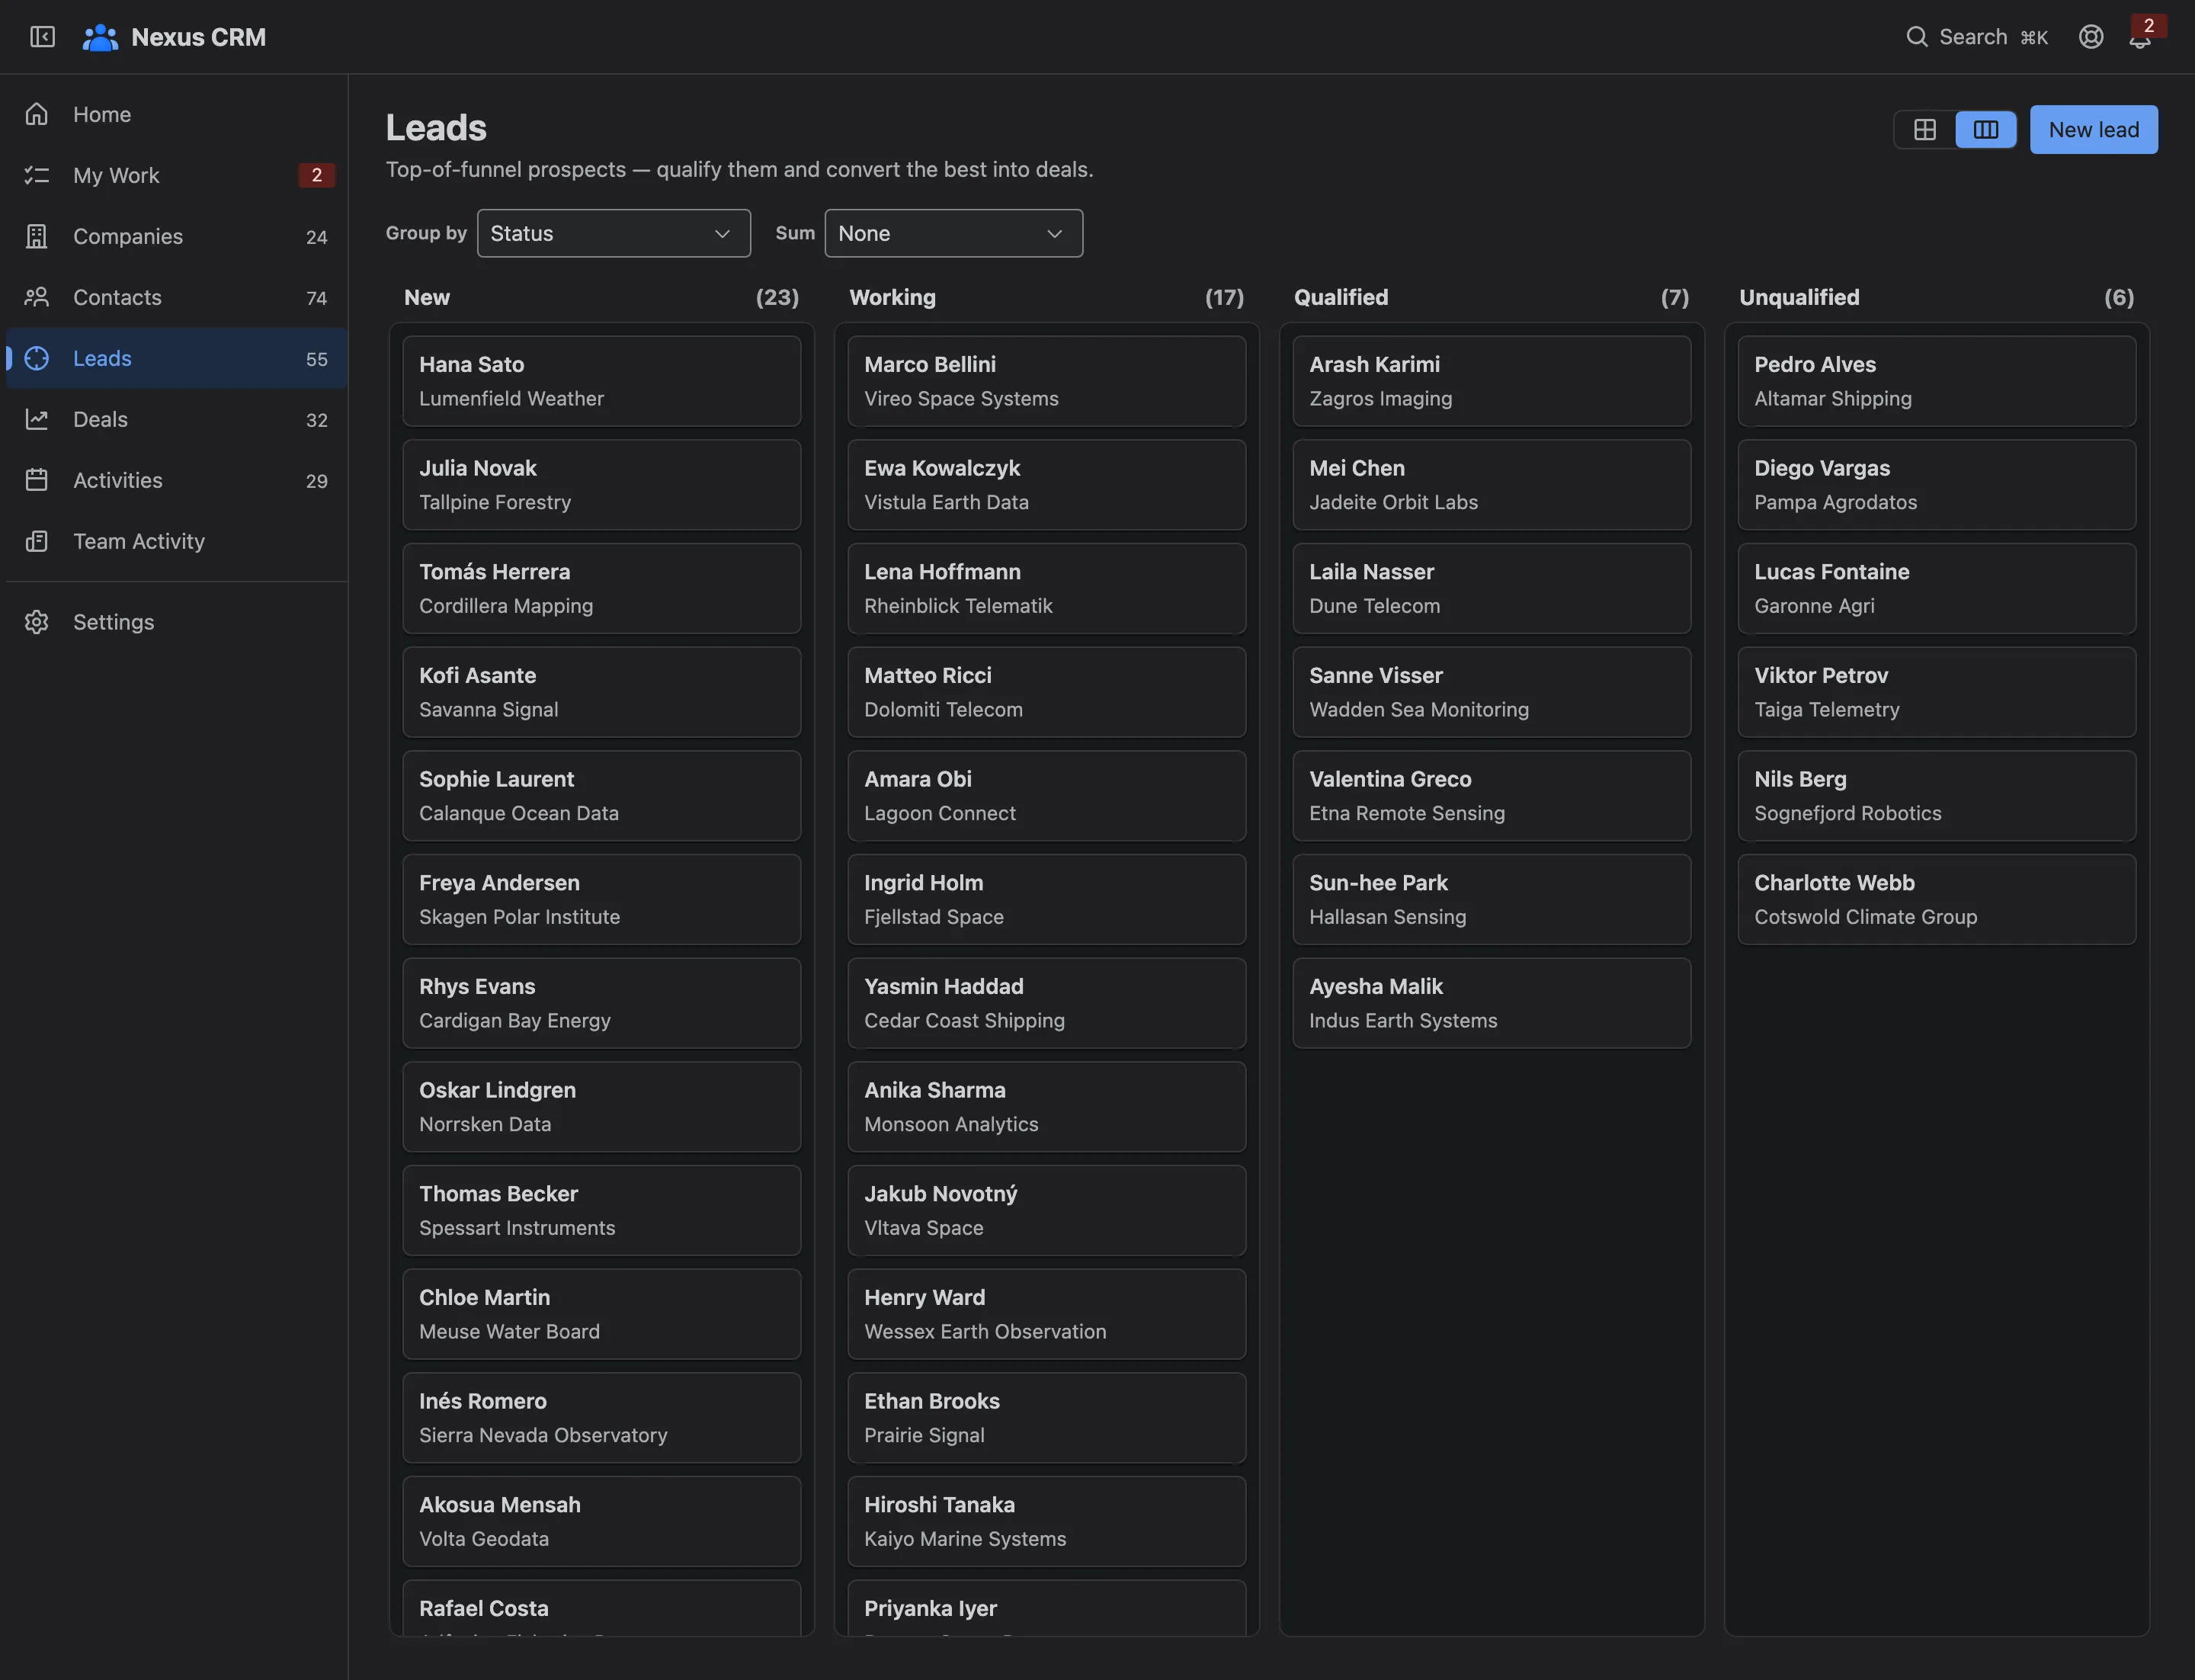Create a New lead
2195x1680 pixels.
click(2094, 129)
